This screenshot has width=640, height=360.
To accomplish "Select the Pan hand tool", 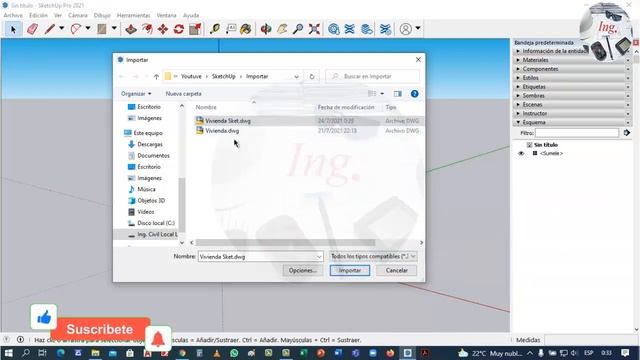I will coord(282,29).
